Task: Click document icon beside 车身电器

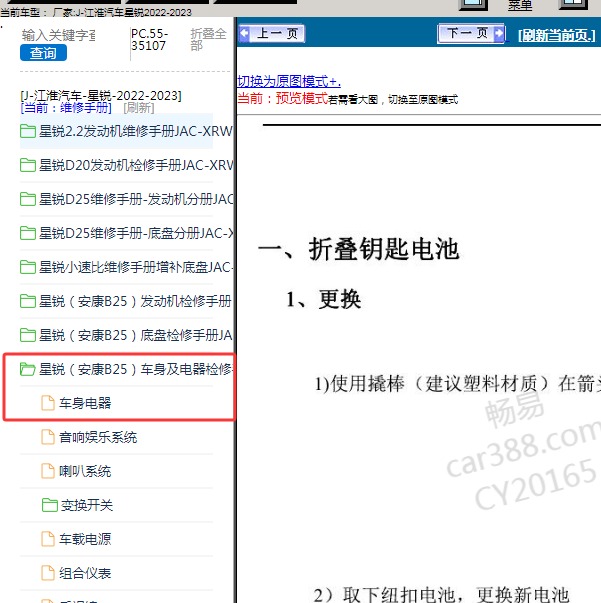Action: coord(48,403)
